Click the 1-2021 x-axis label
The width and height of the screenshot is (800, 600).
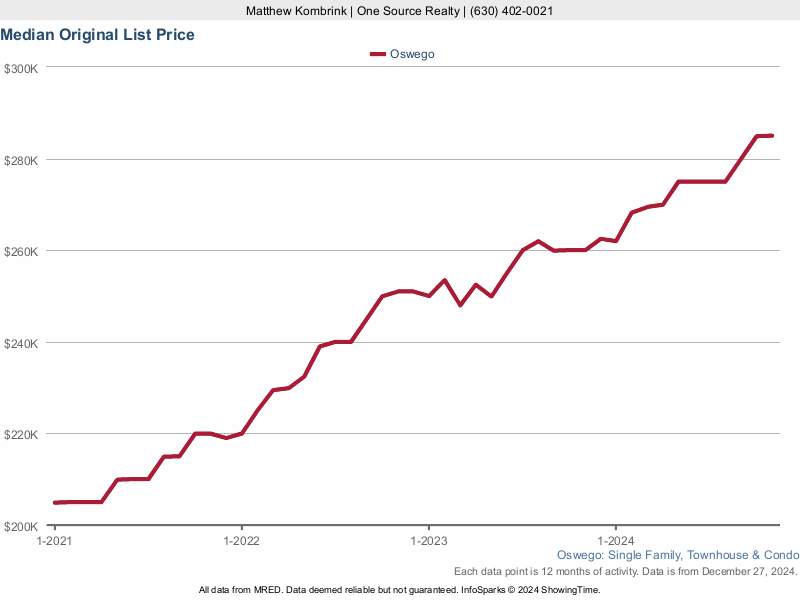pos(54,541)
